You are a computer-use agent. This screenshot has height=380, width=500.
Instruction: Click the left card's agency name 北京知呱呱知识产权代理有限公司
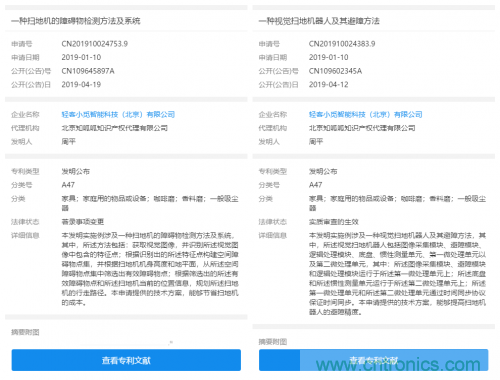114,128
